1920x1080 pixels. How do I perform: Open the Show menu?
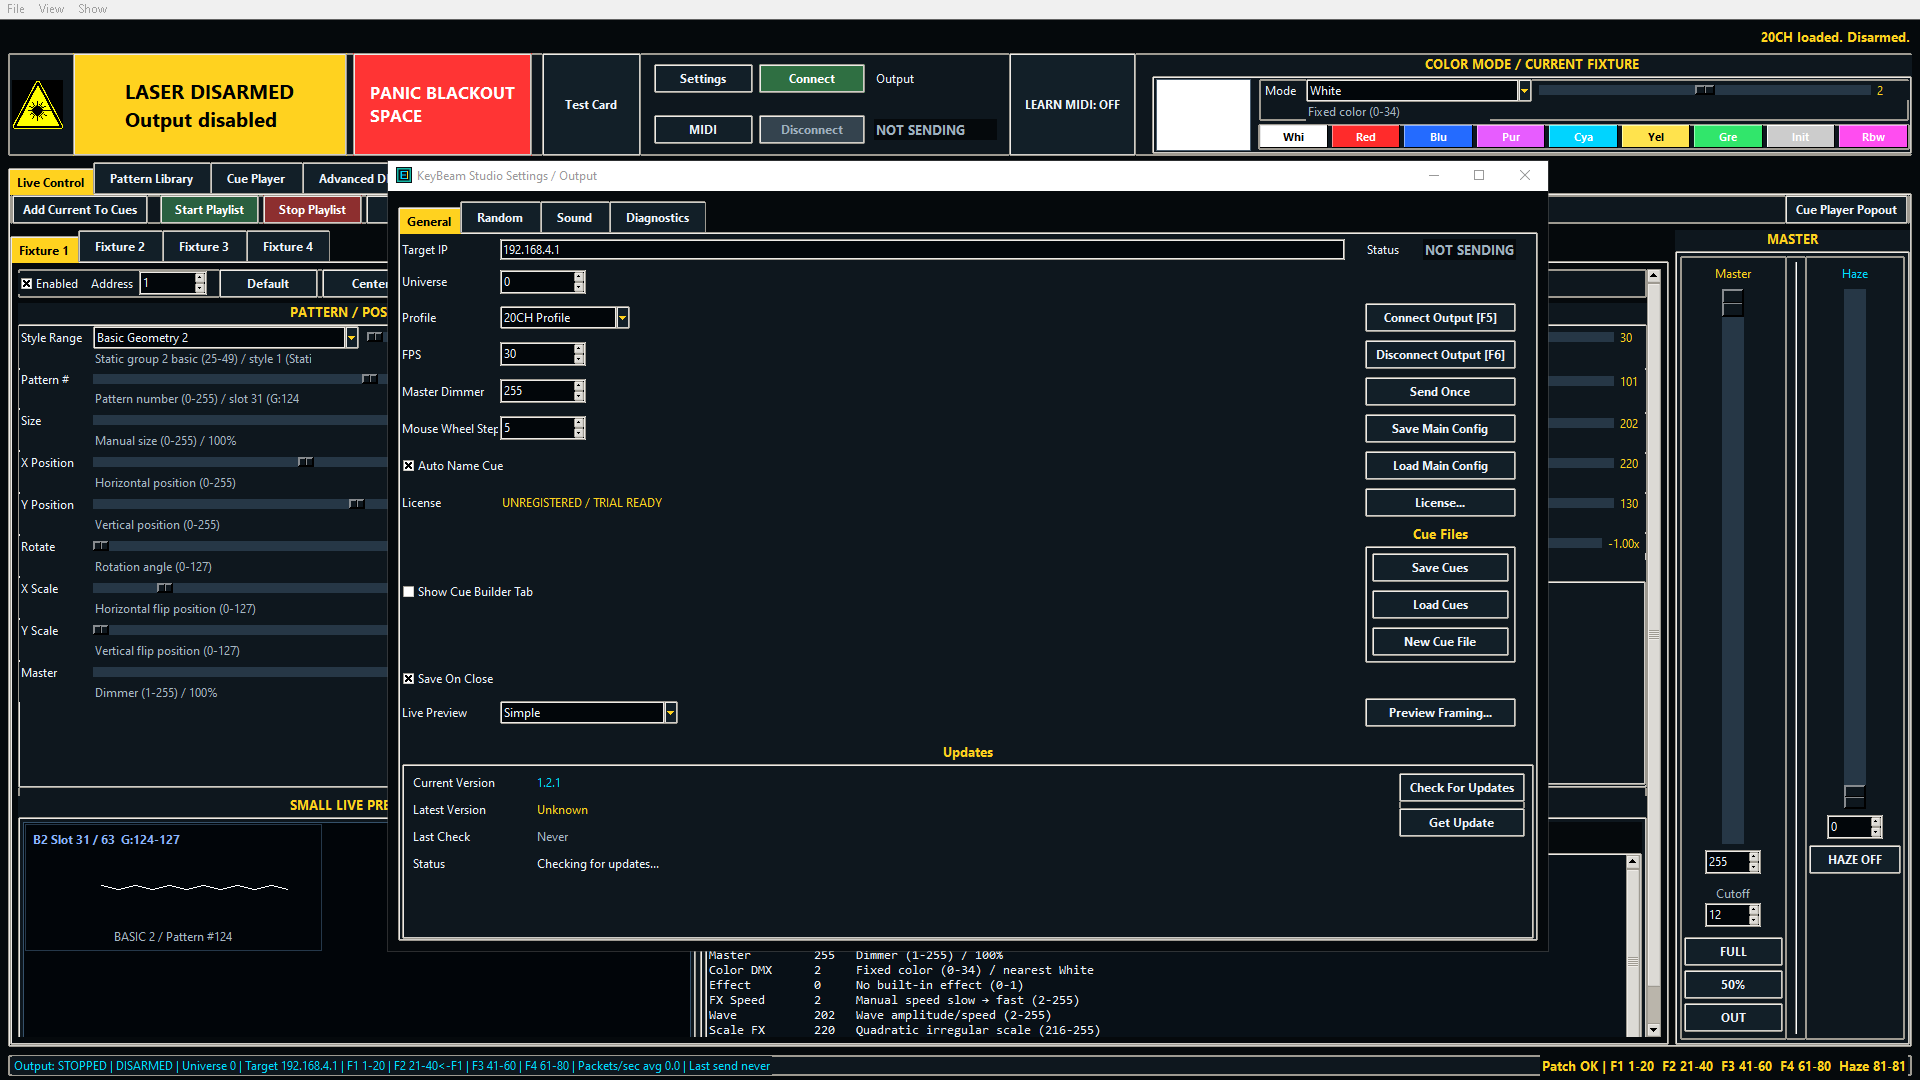pyautogui.click(x=93, y=9)
